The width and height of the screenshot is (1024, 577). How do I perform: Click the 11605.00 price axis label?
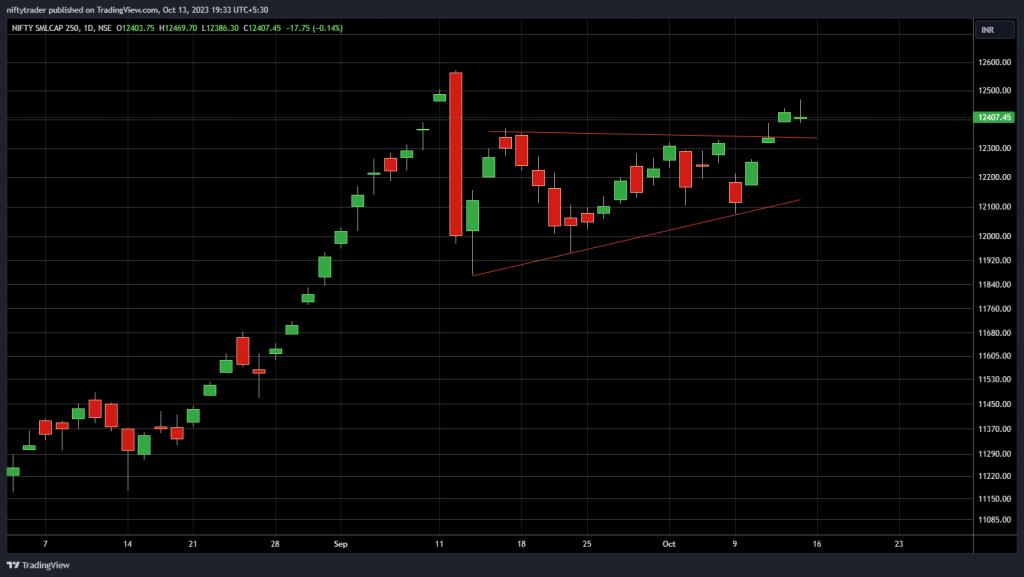coord(994,356)
